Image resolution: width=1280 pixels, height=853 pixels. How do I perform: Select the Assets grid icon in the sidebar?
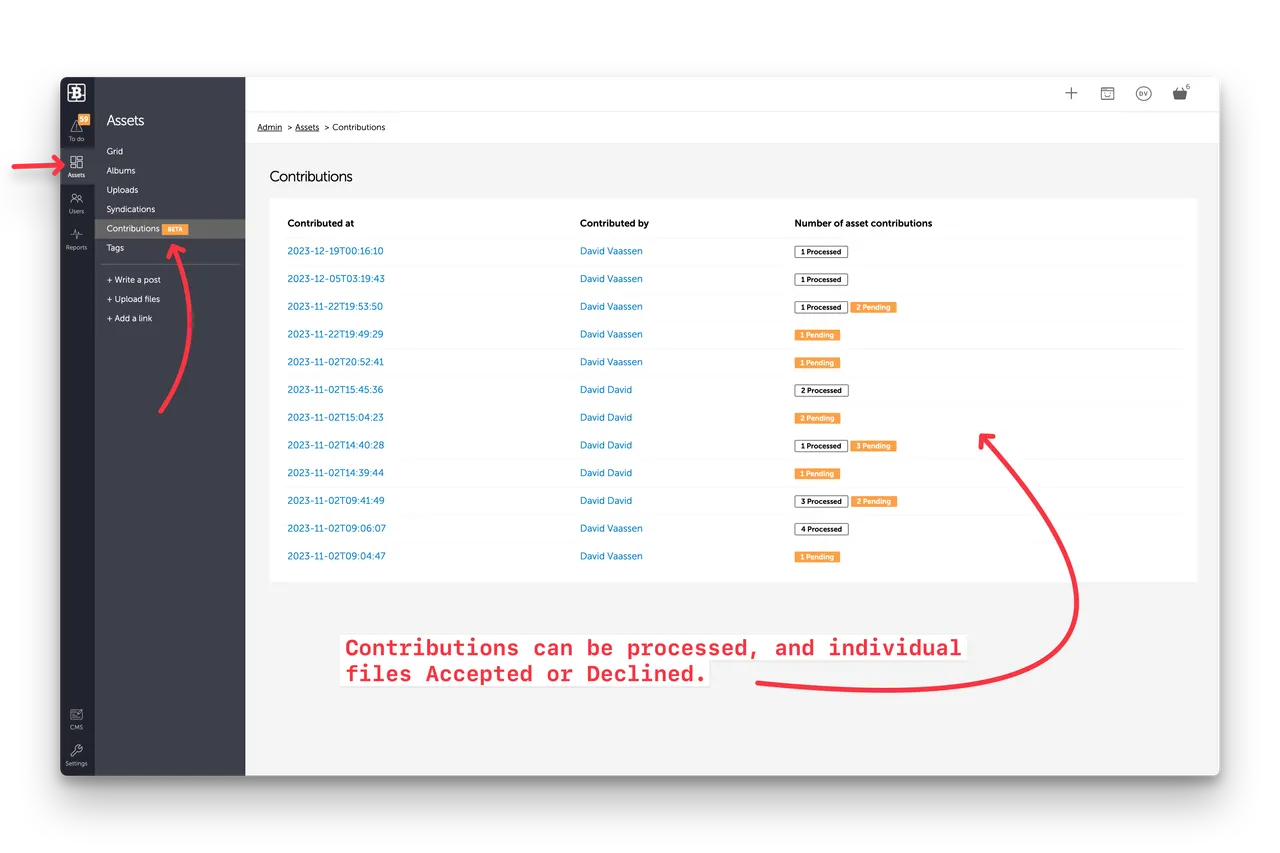click(x=76, y=164)
